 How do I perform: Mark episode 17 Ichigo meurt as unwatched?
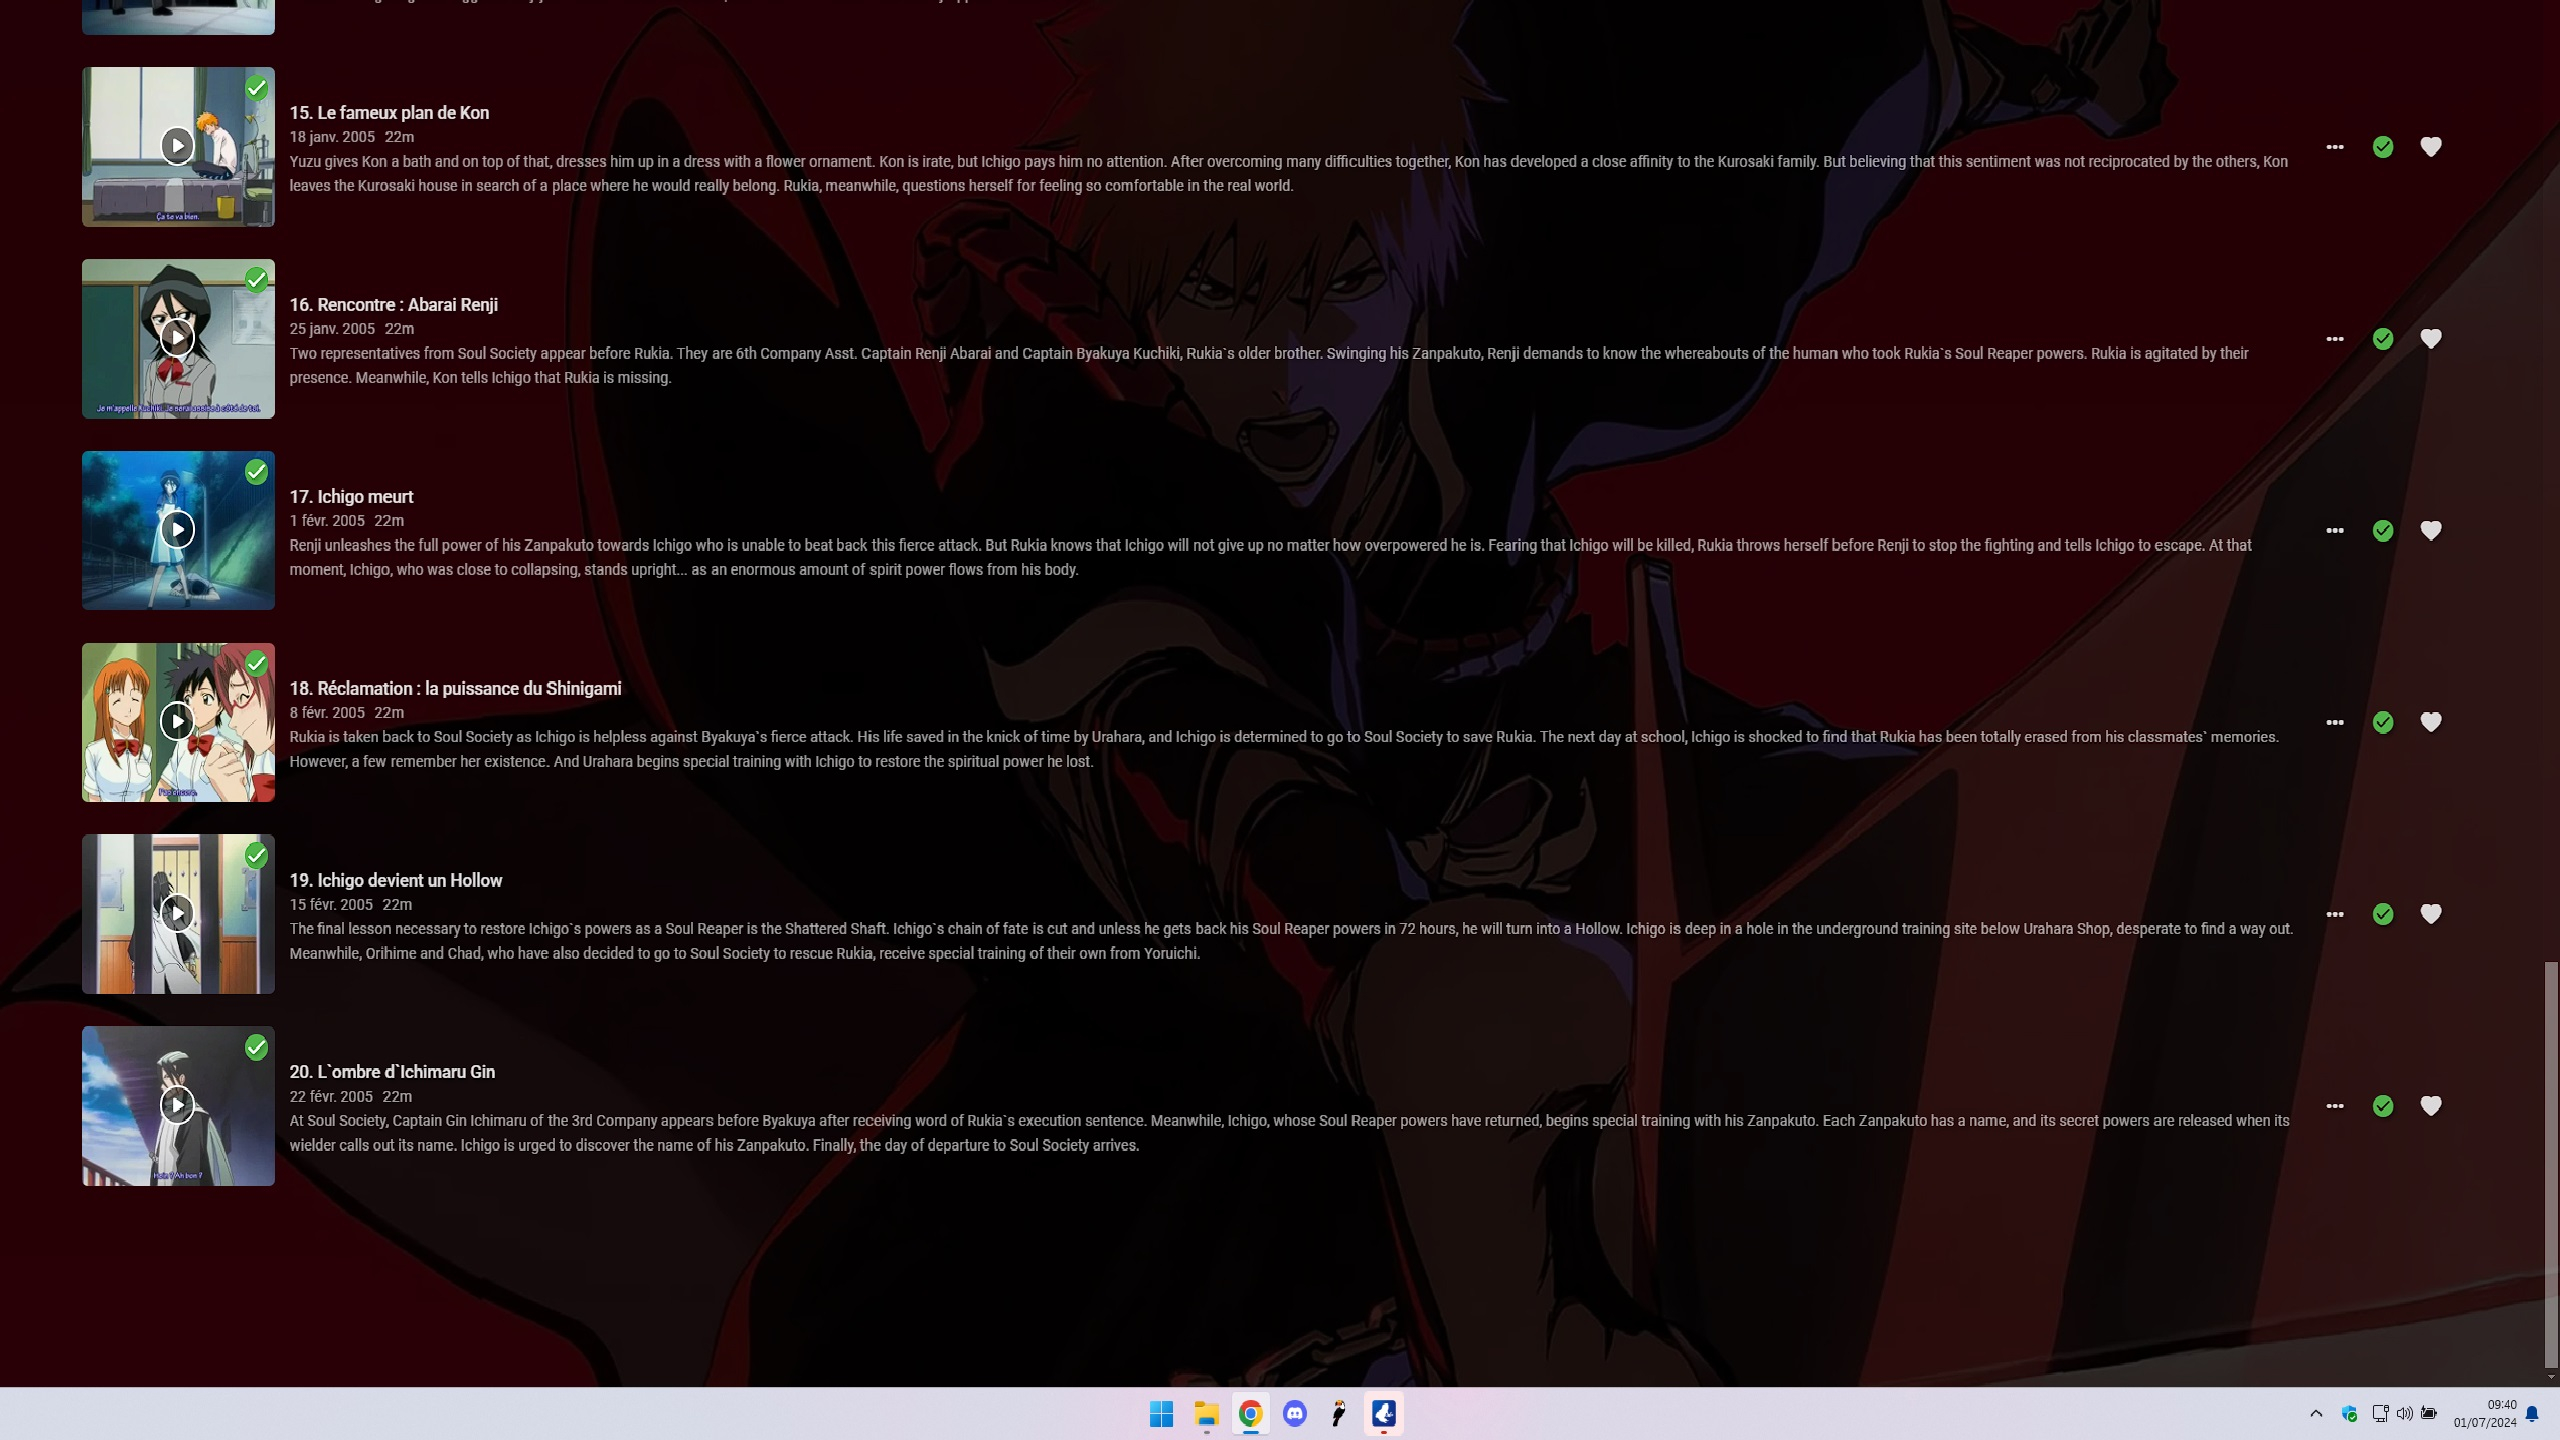[2383, 531]
